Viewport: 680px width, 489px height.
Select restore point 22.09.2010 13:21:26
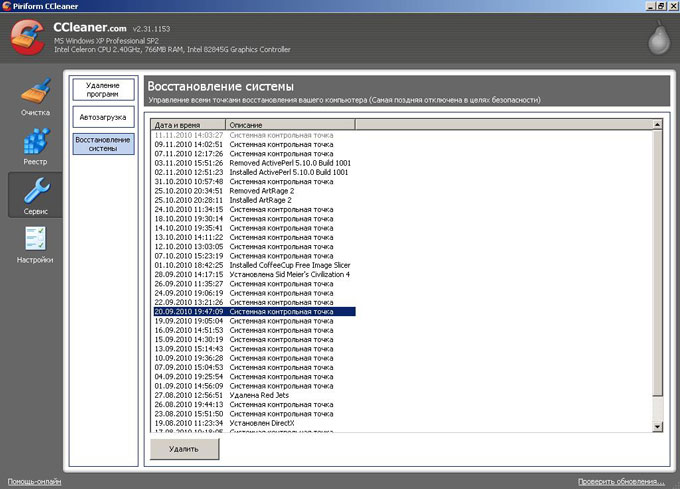pyautogui.click(x=255, y=303)
